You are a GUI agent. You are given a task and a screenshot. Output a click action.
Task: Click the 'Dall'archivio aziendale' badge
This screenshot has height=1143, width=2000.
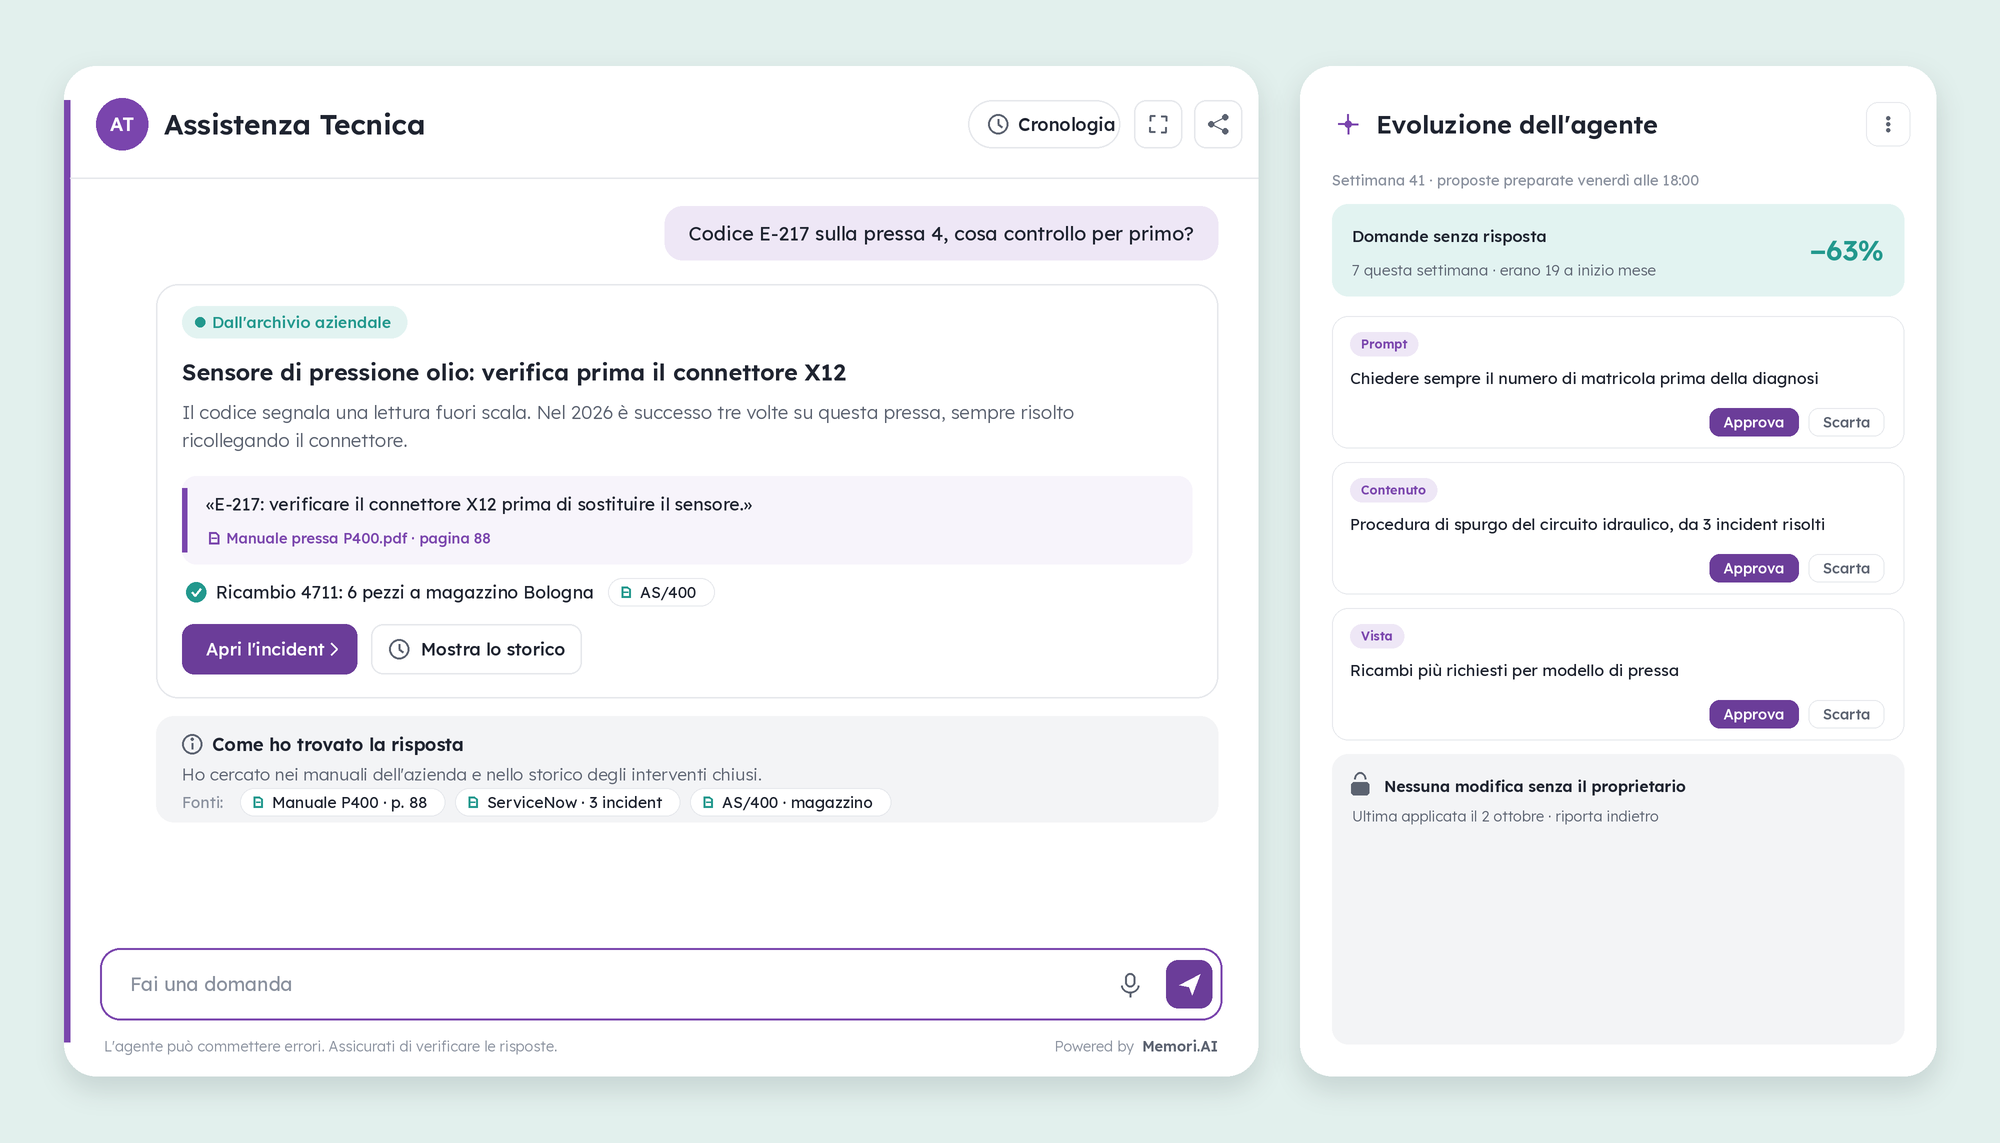(x=294, y=322)
